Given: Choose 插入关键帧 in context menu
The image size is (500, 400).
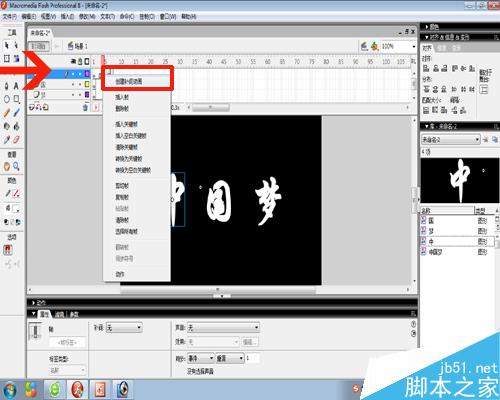Looking at the screenshot, I should point(136,124).
